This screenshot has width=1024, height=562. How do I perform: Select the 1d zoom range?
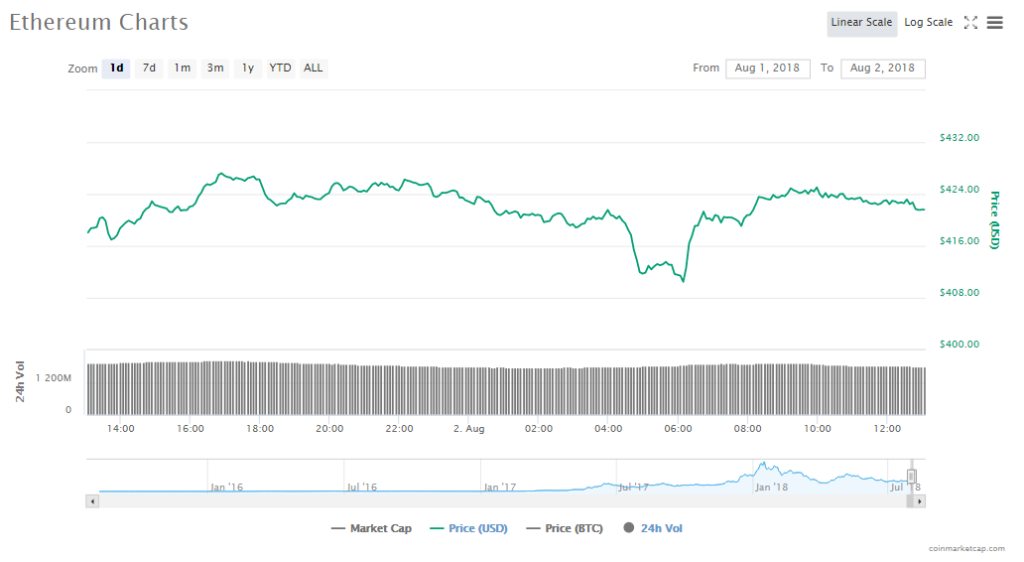click(117, 68)
